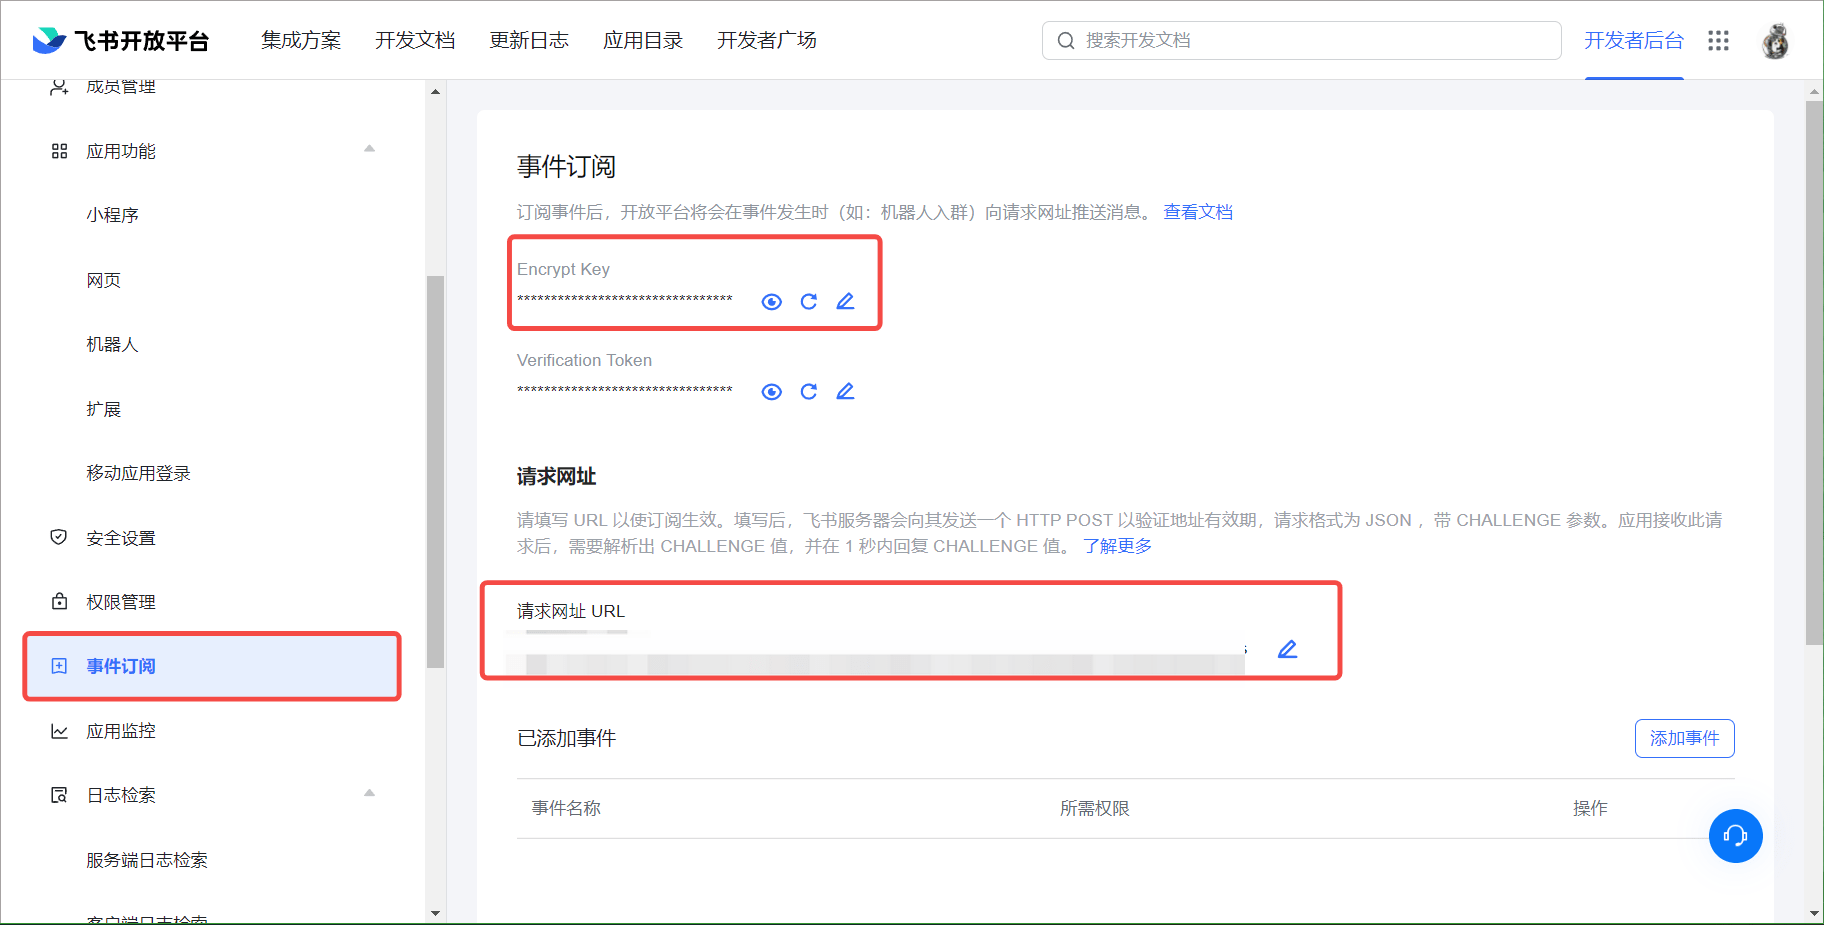The image size is (1824, 925).
Task: Click the 添加事件 button
Action: 1684,739
